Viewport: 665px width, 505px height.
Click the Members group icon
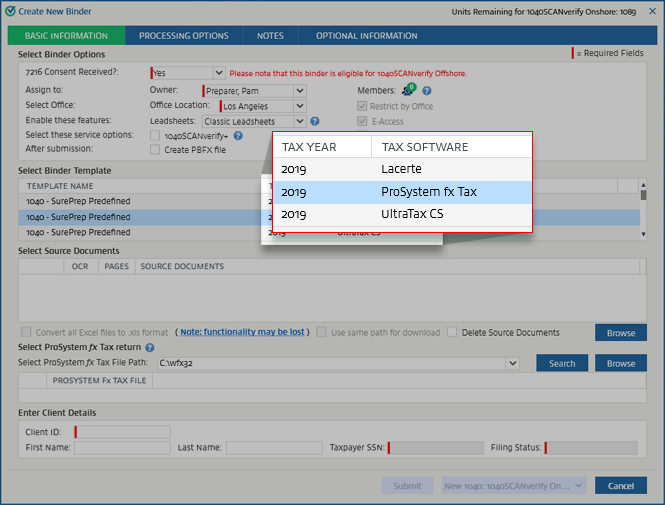pyautogui.click(x=408, y=90)
